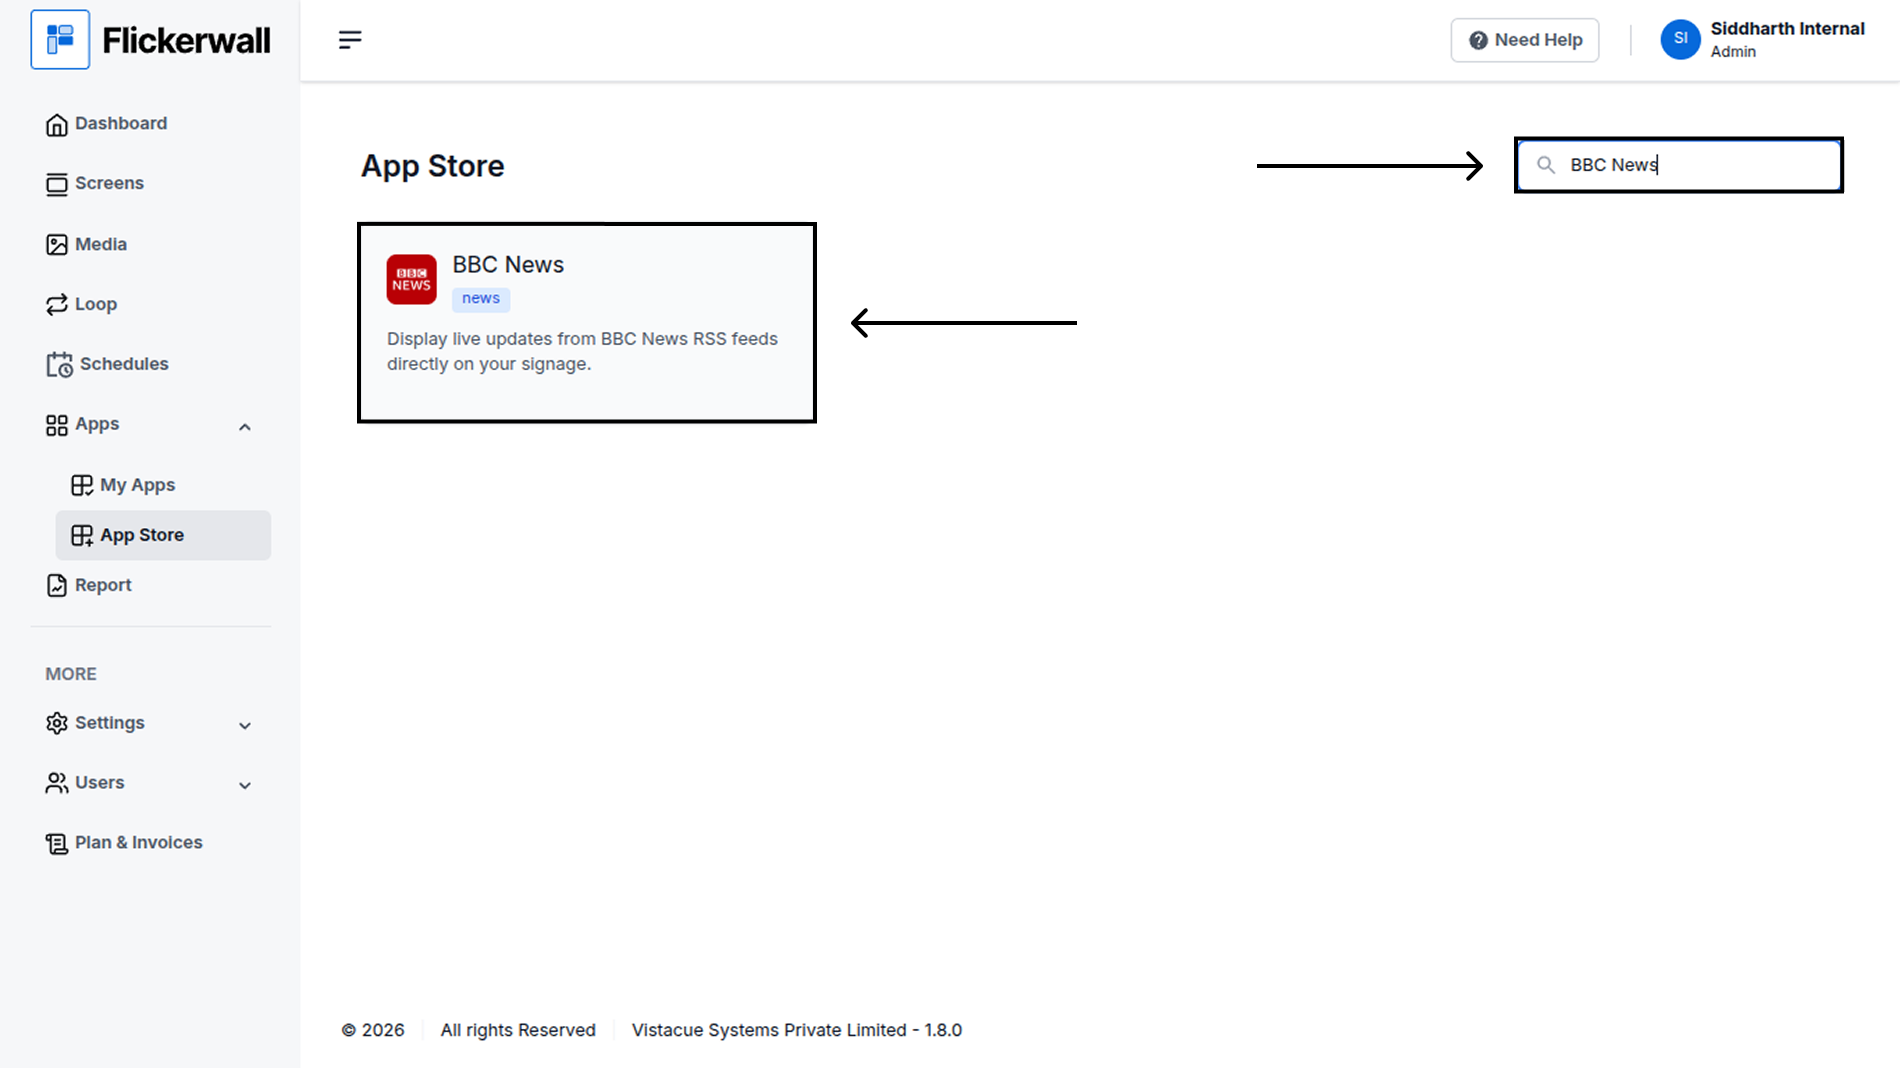Select My Apps in the sidebar
This screenshot has width=1900, height=1068.
tap(137, 485)
